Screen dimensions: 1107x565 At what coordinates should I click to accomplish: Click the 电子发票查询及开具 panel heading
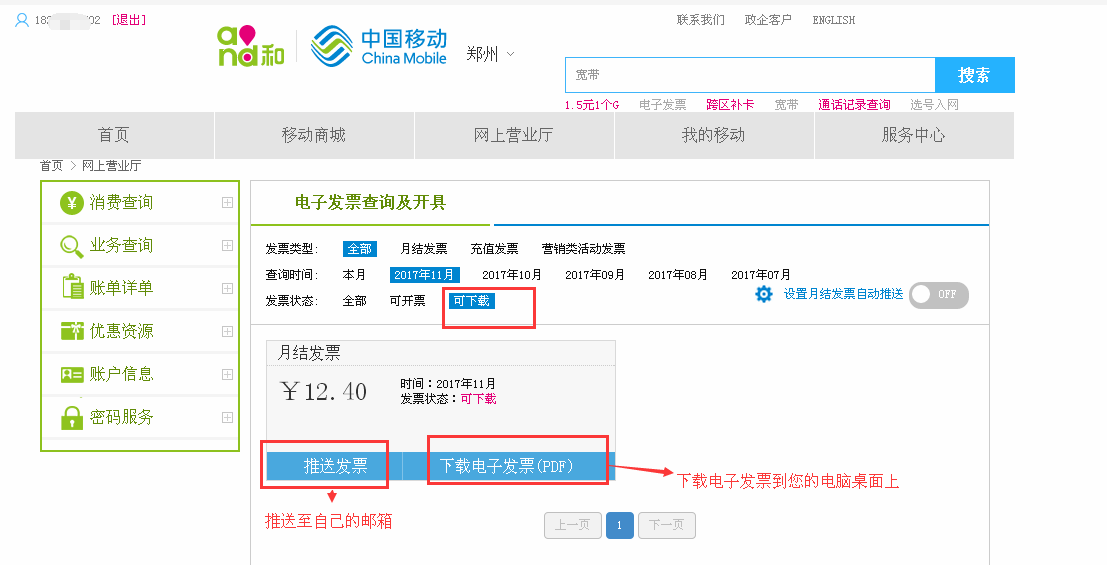pyautogui.click(x=371, y=203)
